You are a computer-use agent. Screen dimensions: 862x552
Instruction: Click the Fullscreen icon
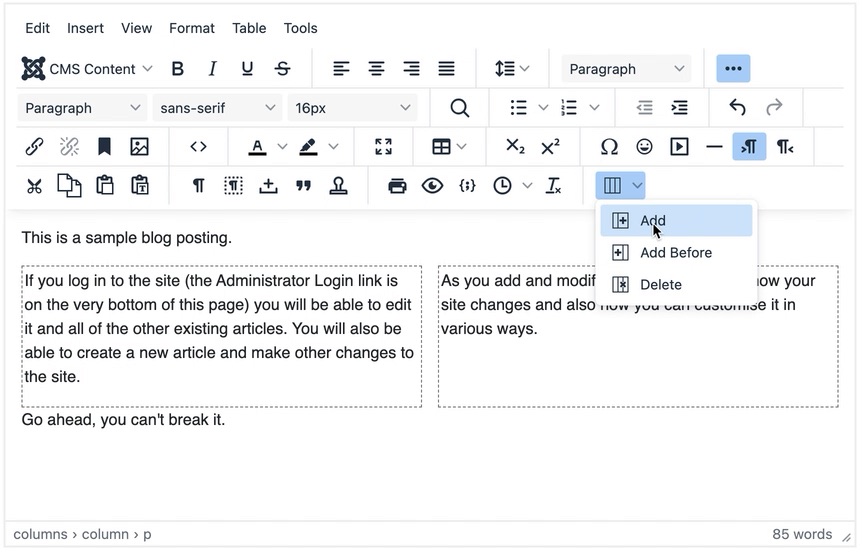point(383,147)
